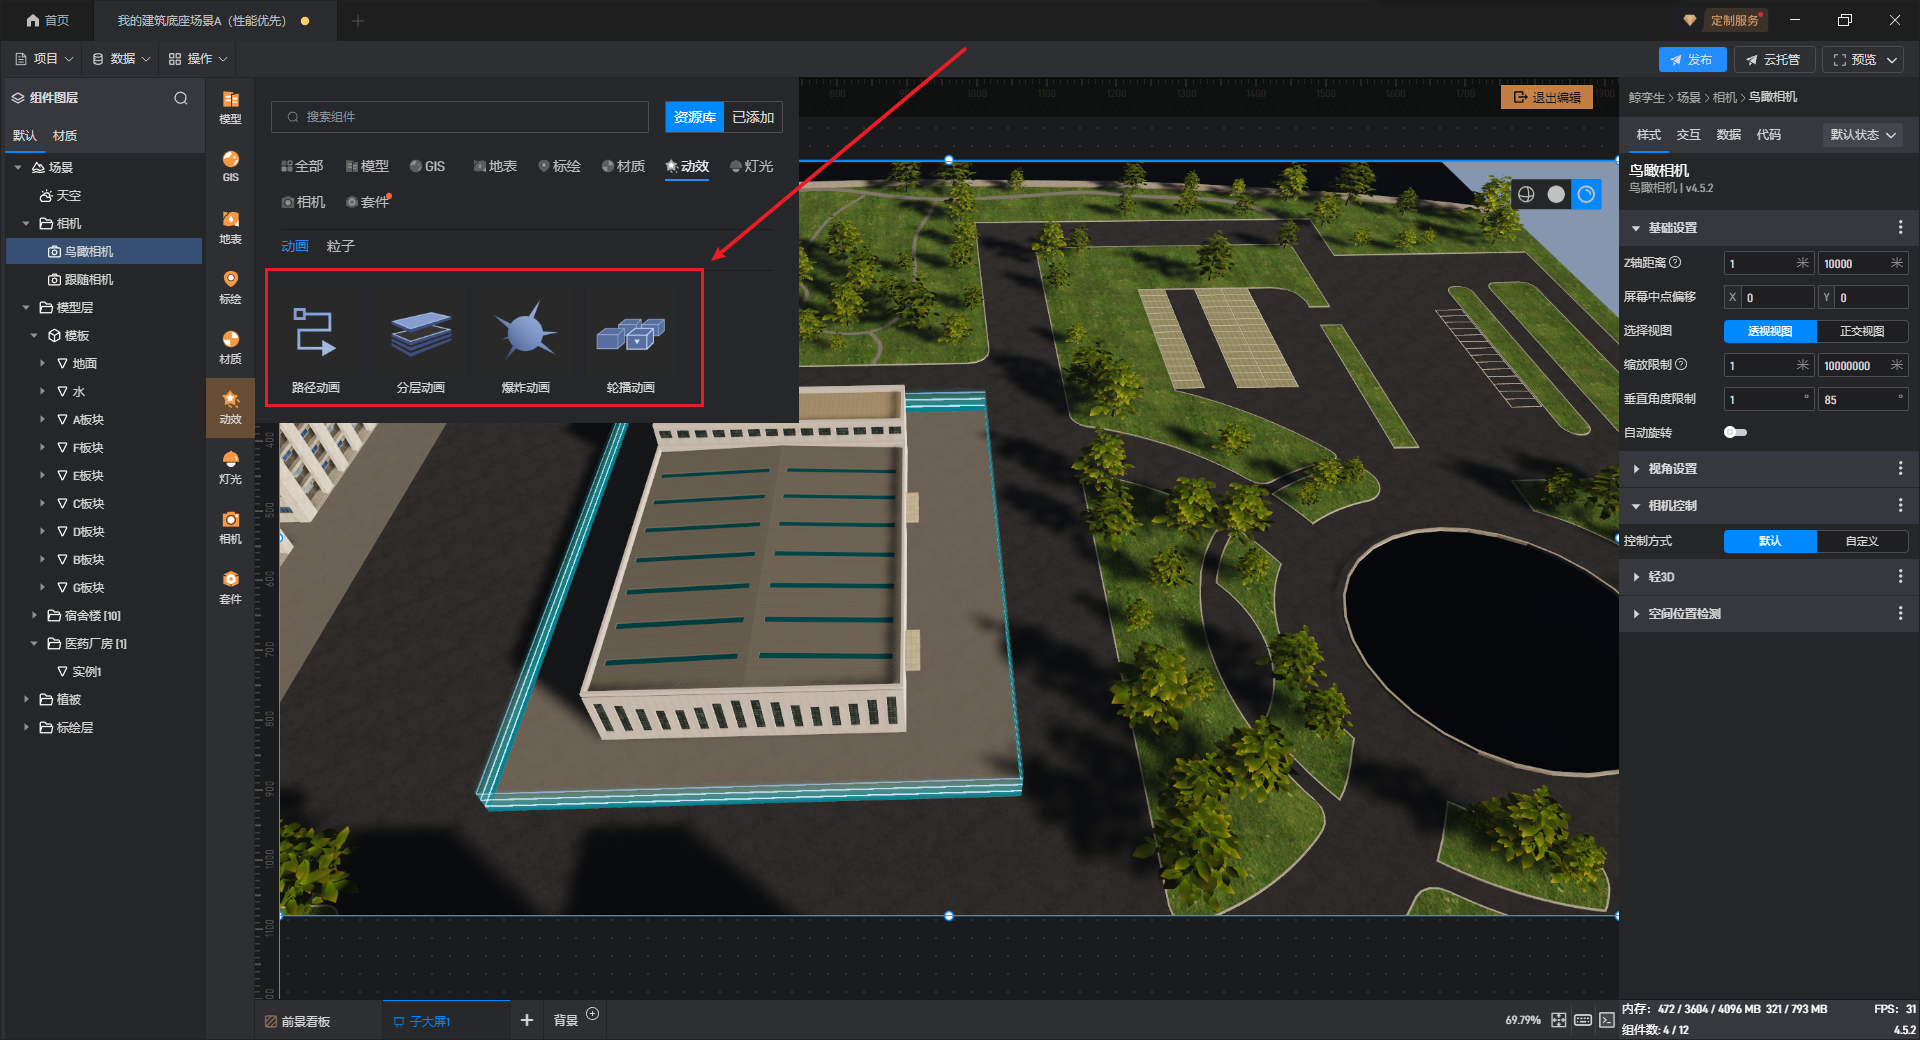Click the 定制服务 button

pyautogui.click(x=1735, y=20)
